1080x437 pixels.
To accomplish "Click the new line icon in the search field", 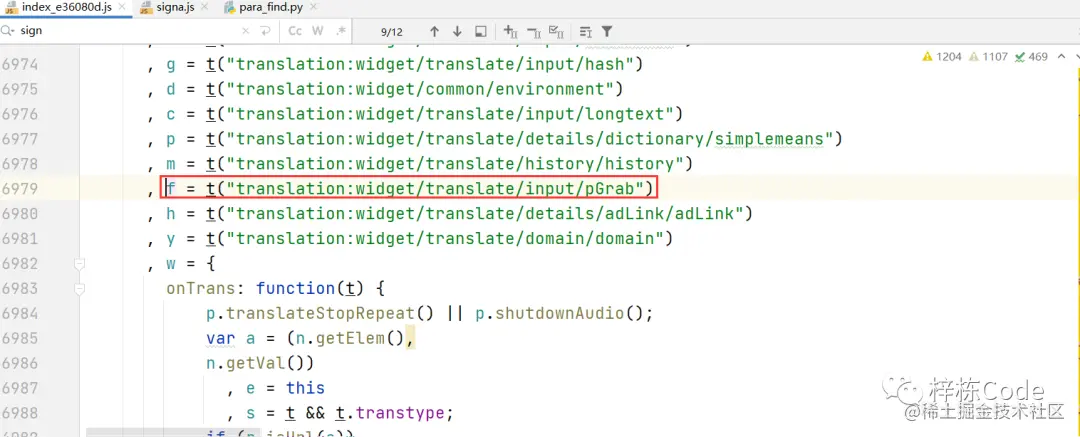I will pos(265,31).
